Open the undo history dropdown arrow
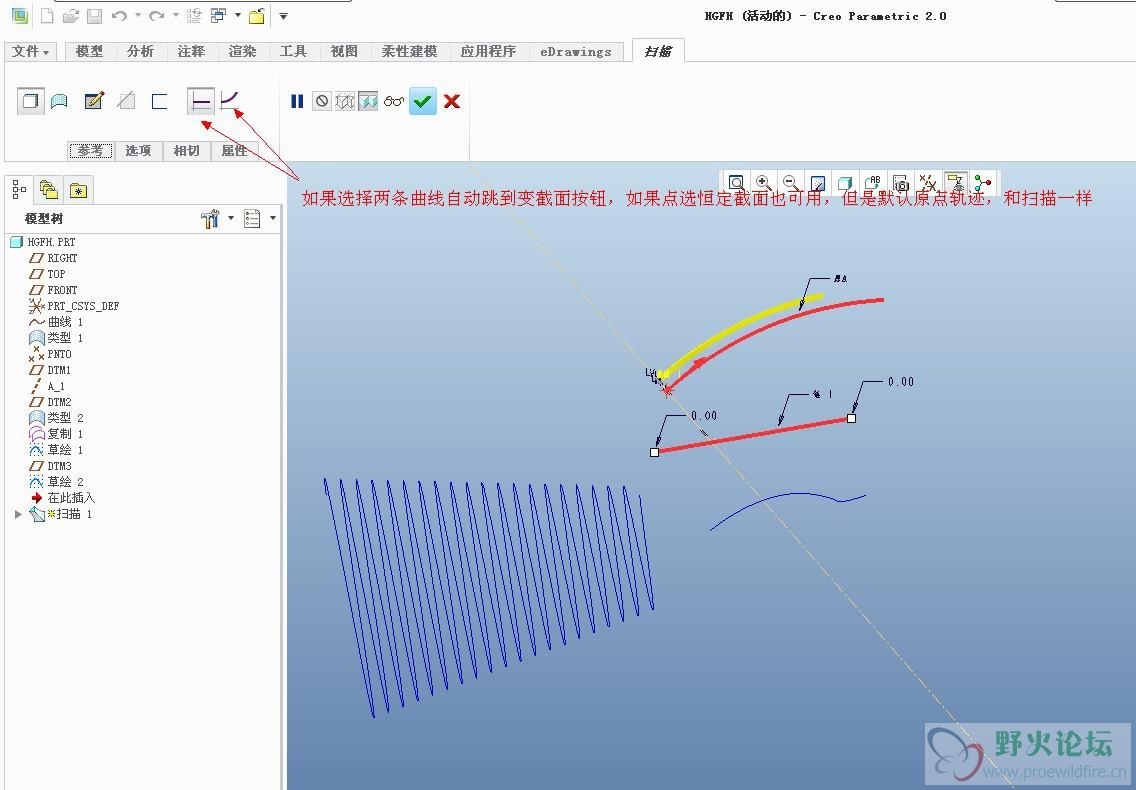 point(138,15)
